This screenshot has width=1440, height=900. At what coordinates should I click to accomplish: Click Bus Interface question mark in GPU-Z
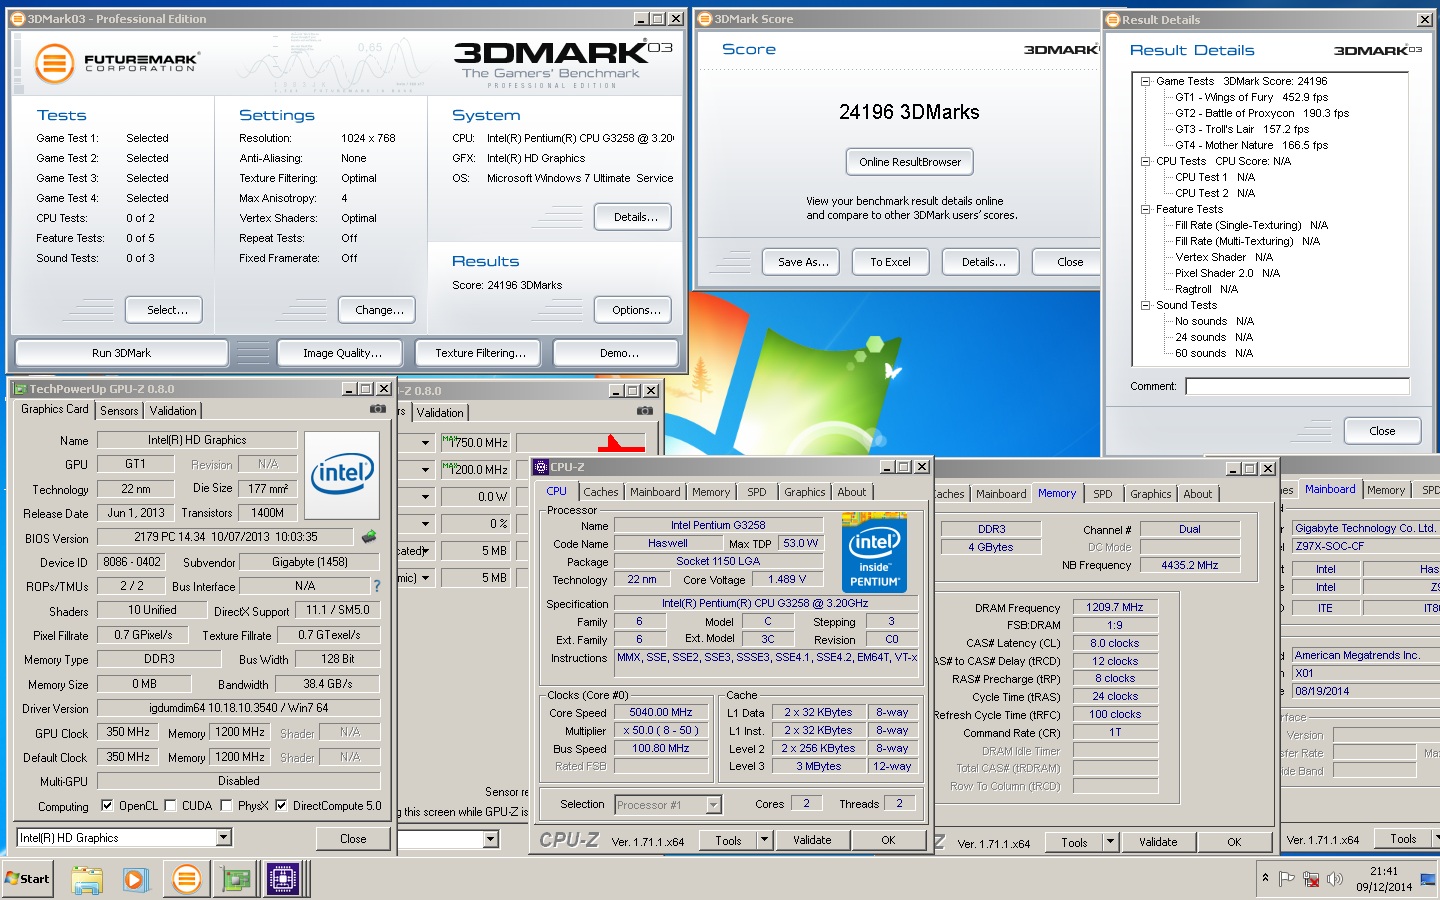pos(377,586)
